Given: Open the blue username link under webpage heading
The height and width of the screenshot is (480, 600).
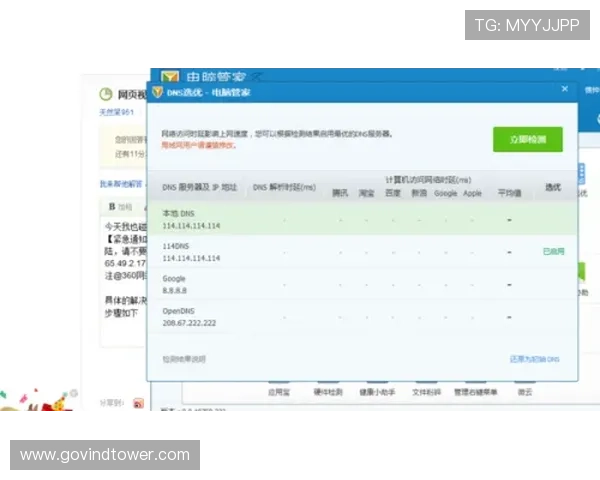Looking at the screenshot, I should coord(116,112).
